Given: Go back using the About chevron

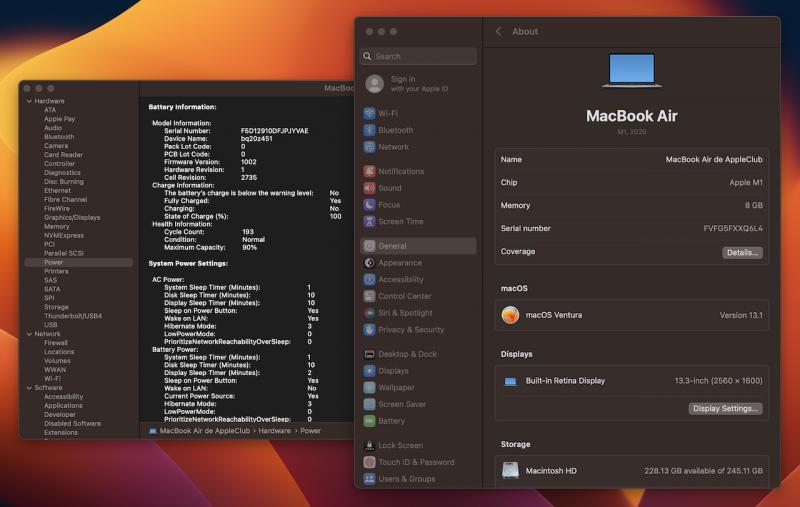Looking at the screenshot, I should (498, 32).
